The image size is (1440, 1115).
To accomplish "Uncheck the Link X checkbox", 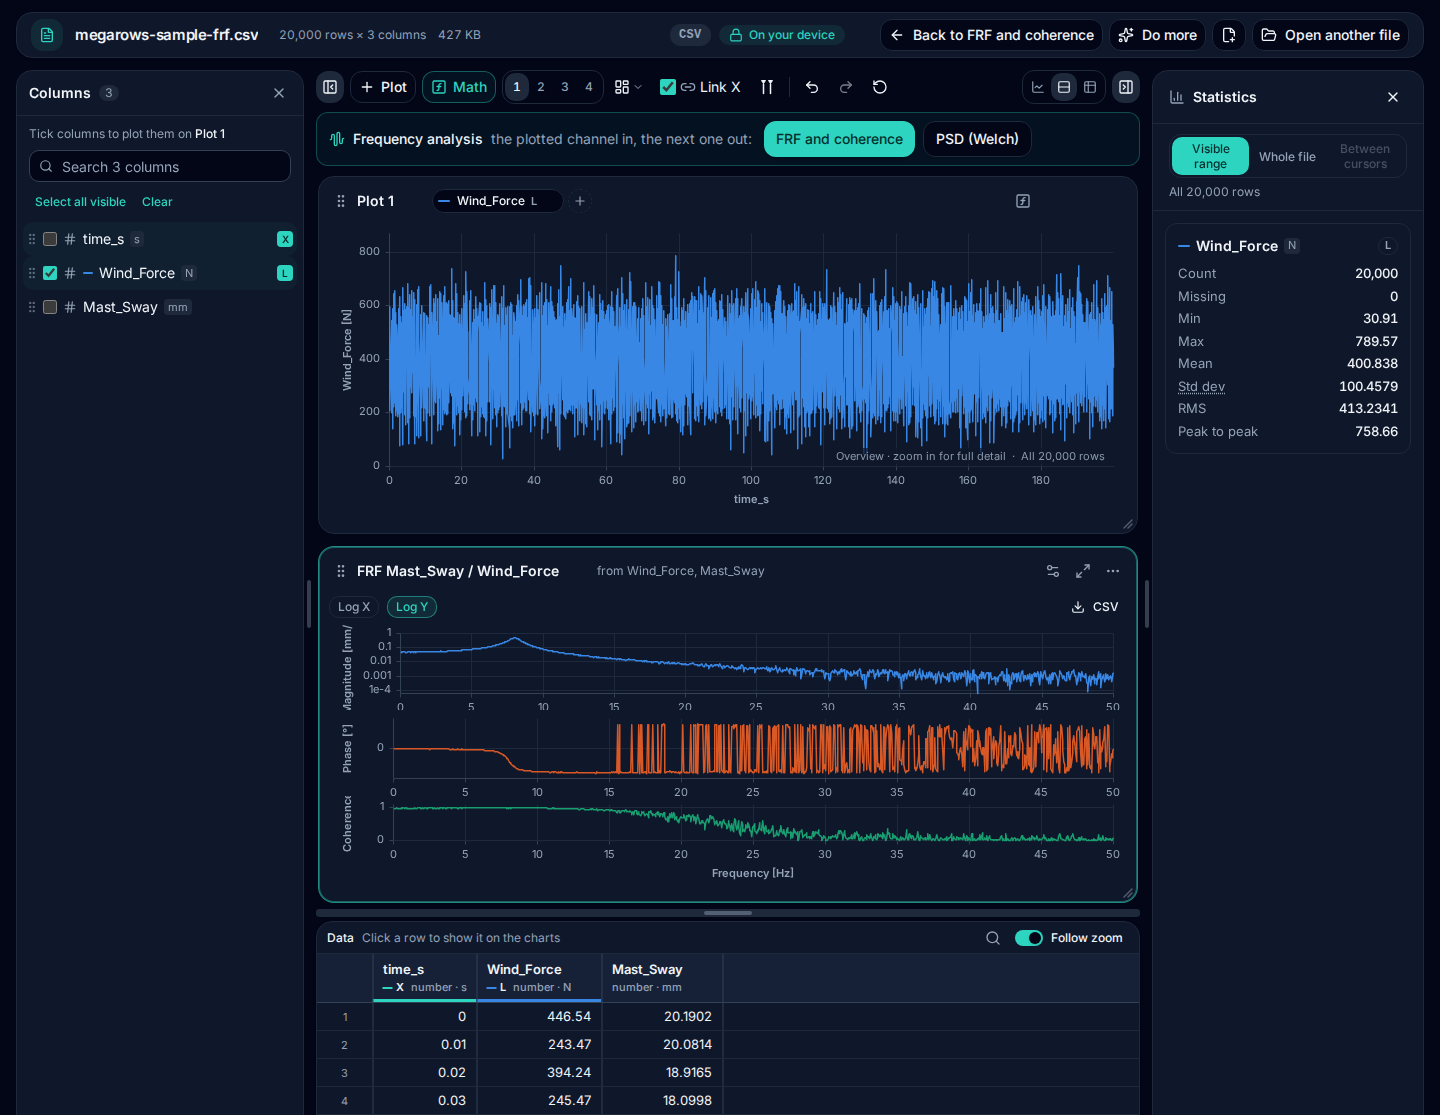I will point(668,87).
